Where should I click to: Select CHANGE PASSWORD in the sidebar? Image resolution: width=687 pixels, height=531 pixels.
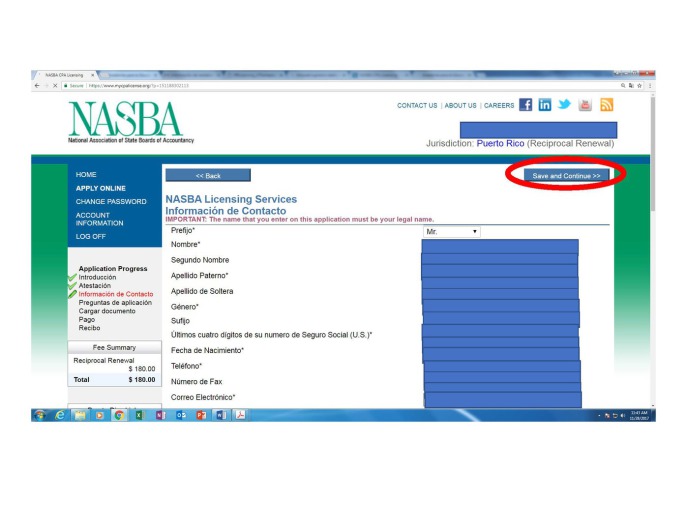point(111,201)
